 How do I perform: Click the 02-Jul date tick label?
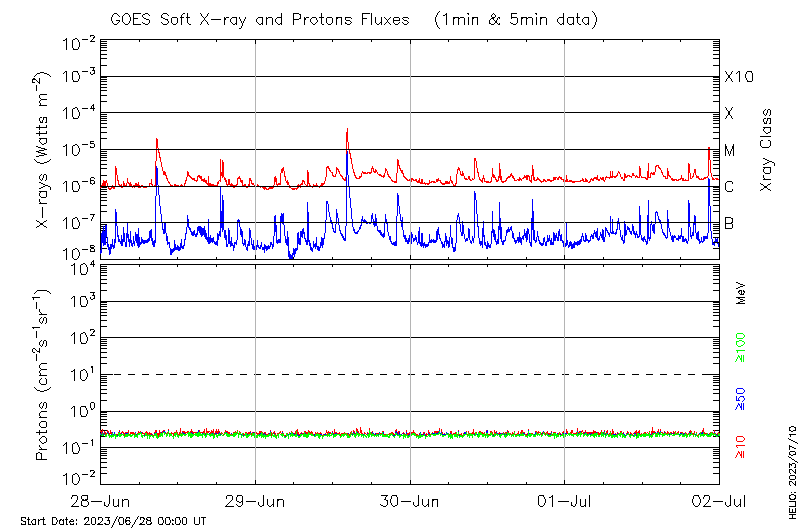click(x=718, y=499)
